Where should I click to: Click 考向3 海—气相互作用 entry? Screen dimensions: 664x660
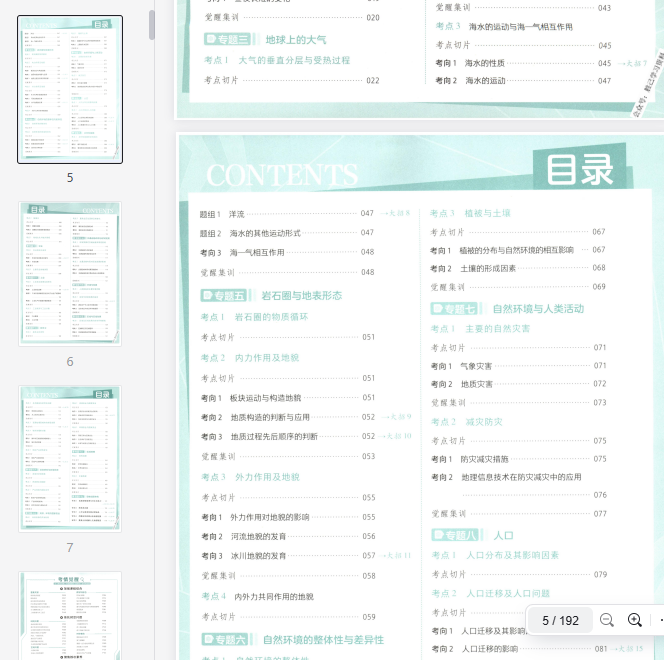(287, 252)
